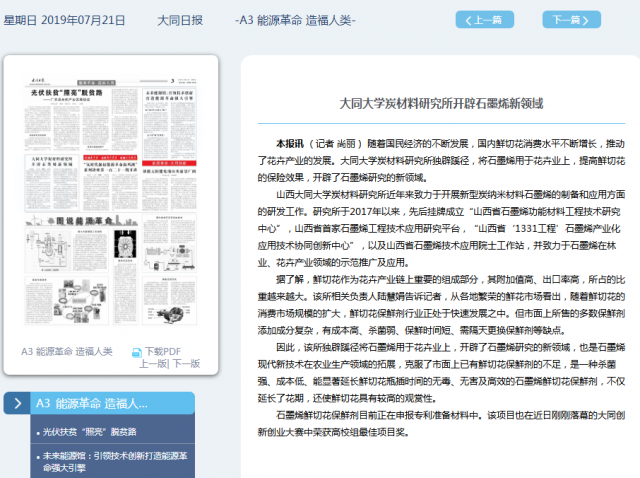Click the PDF download icon
640x478 pixels.
coord(137,352)
